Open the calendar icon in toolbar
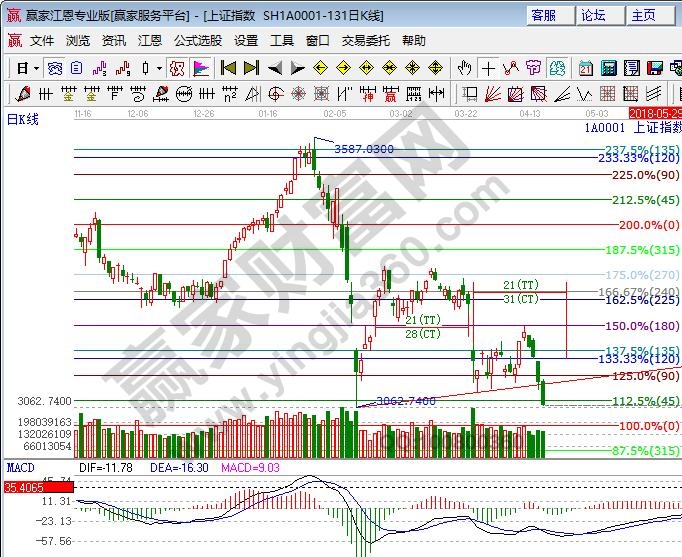Viewport: 682px width, 557px height. click(x=587, y=68)
